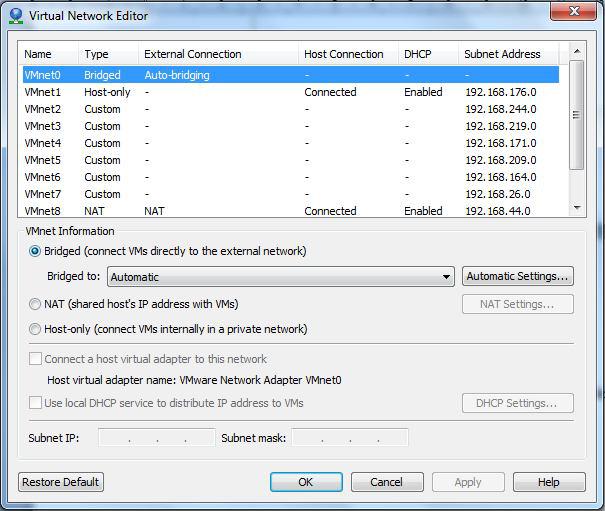Select the VMnet8 NAT network row
605x511 pixels.
(x=291, y=211)
